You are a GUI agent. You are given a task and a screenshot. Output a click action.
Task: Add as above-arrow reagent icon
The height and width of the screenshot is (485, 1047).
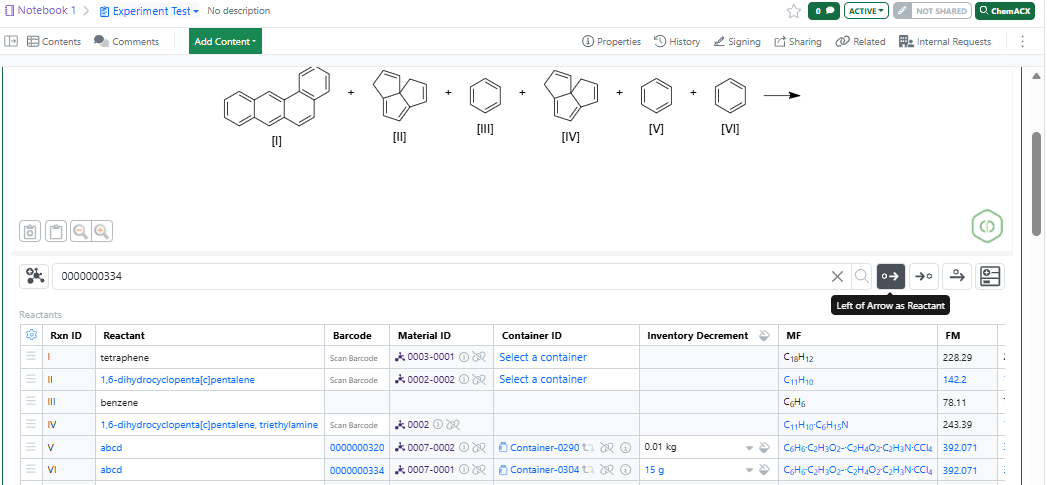pyautogui.click(x=957, y=276)
